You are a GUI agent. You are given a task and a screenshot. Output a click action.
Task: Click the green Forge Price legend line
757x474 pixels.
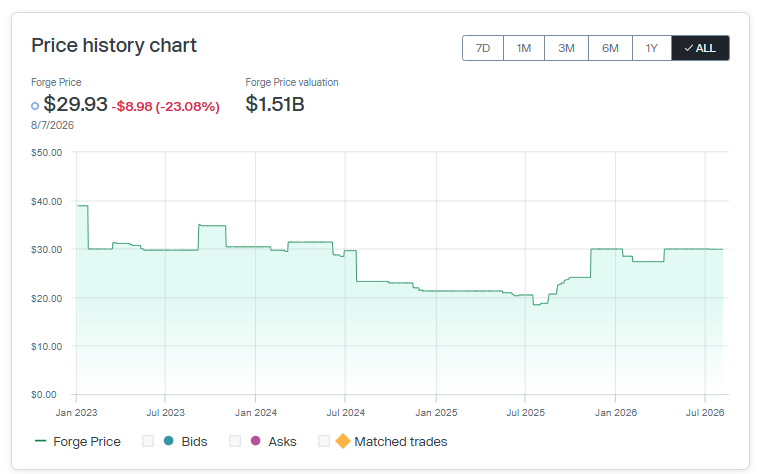(41, 441)
